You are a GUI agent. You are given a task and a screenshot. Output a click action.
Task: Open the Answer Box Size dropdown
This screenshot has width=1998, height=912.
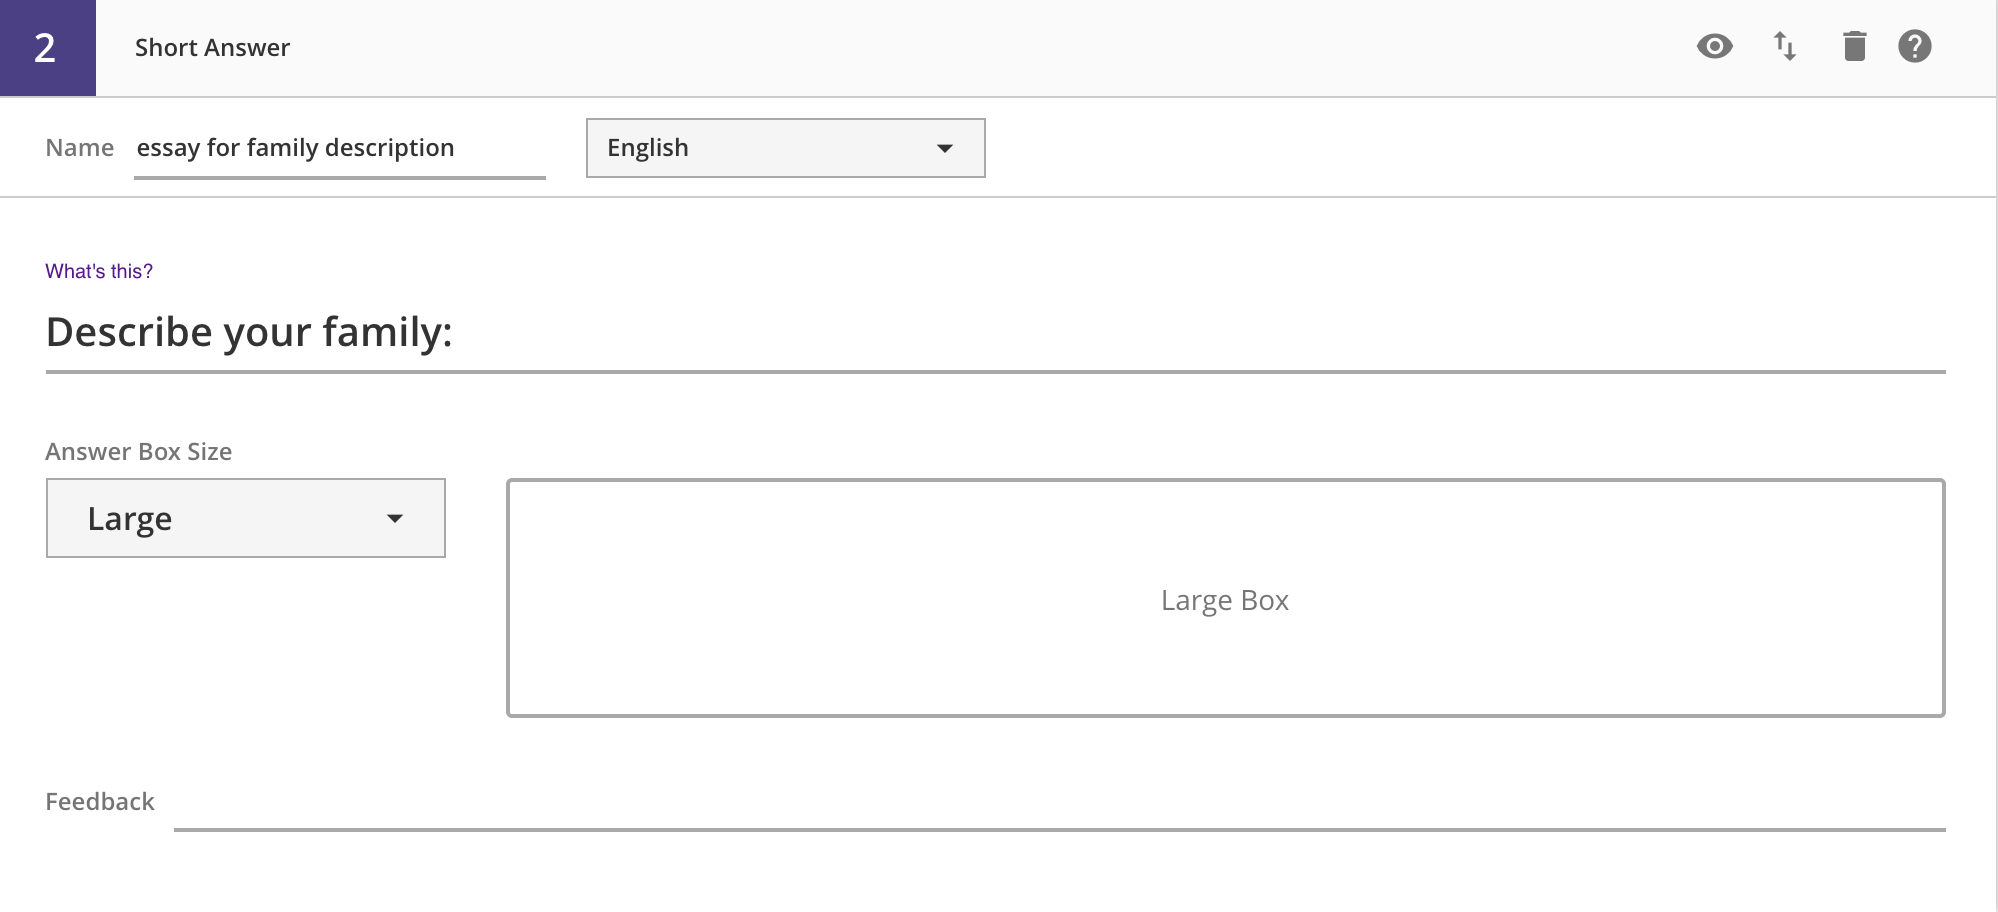point(245,518)
